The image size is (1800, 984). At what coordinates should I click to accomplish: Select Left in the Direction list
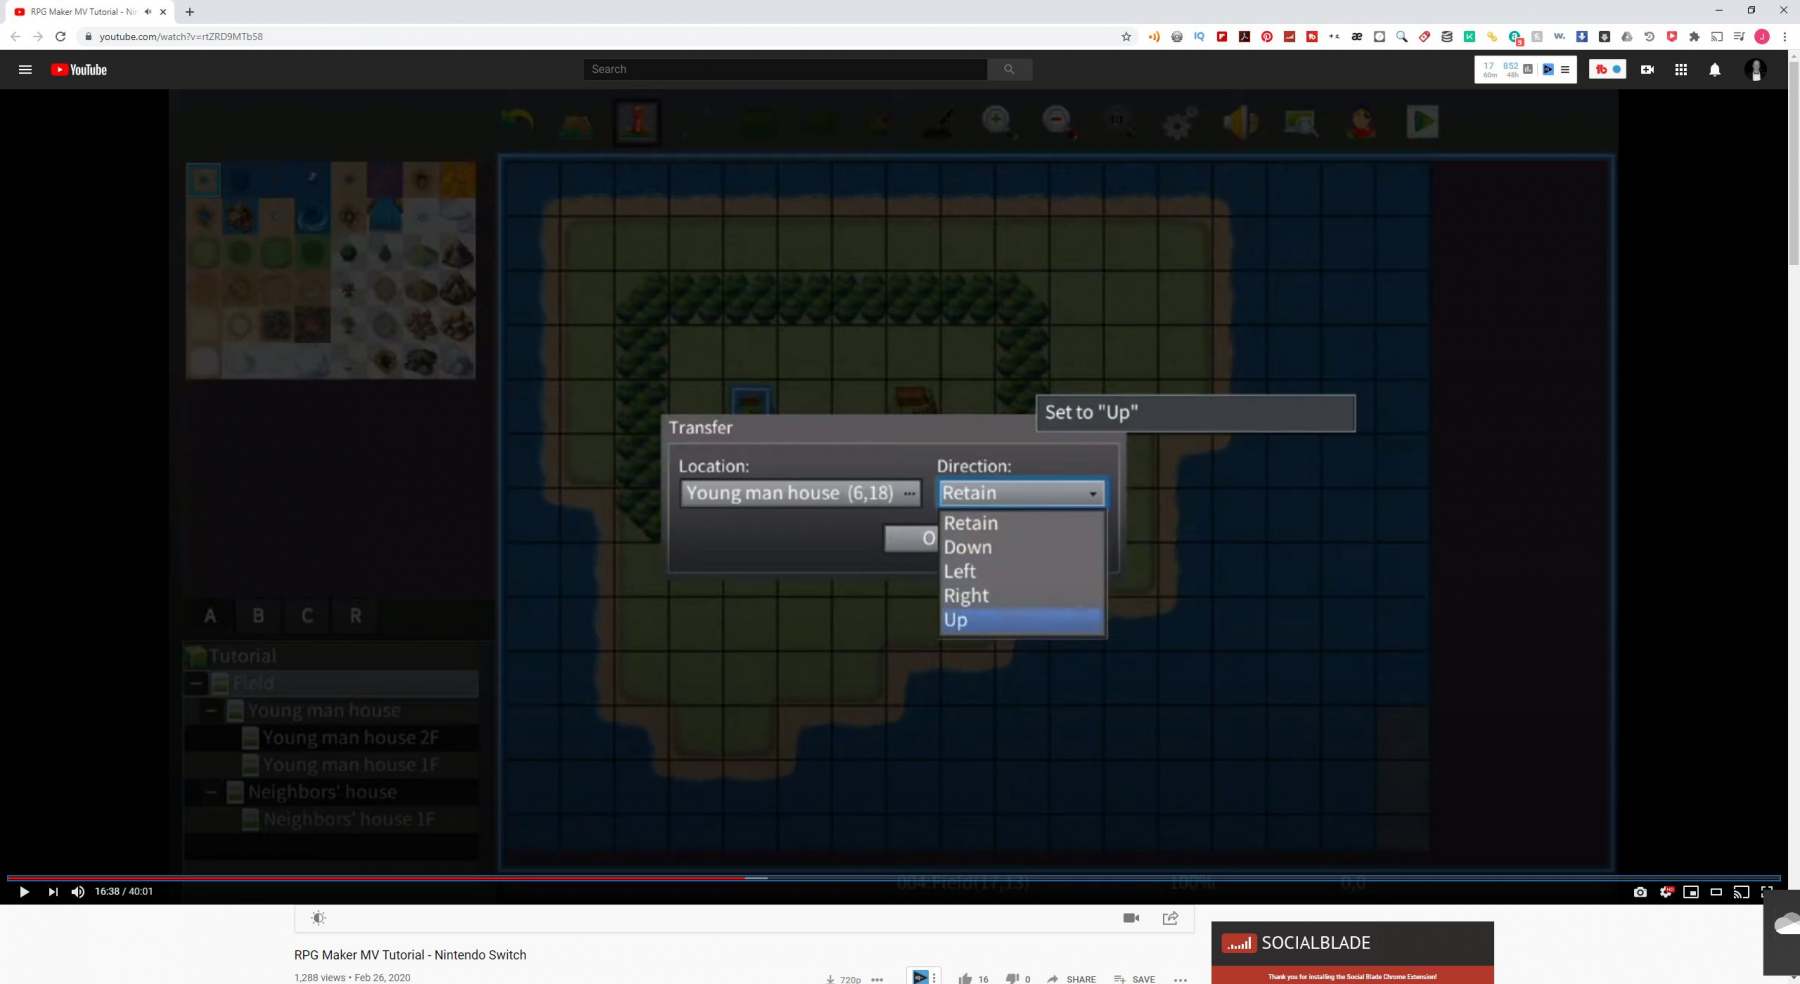(x=1022, y=571)
